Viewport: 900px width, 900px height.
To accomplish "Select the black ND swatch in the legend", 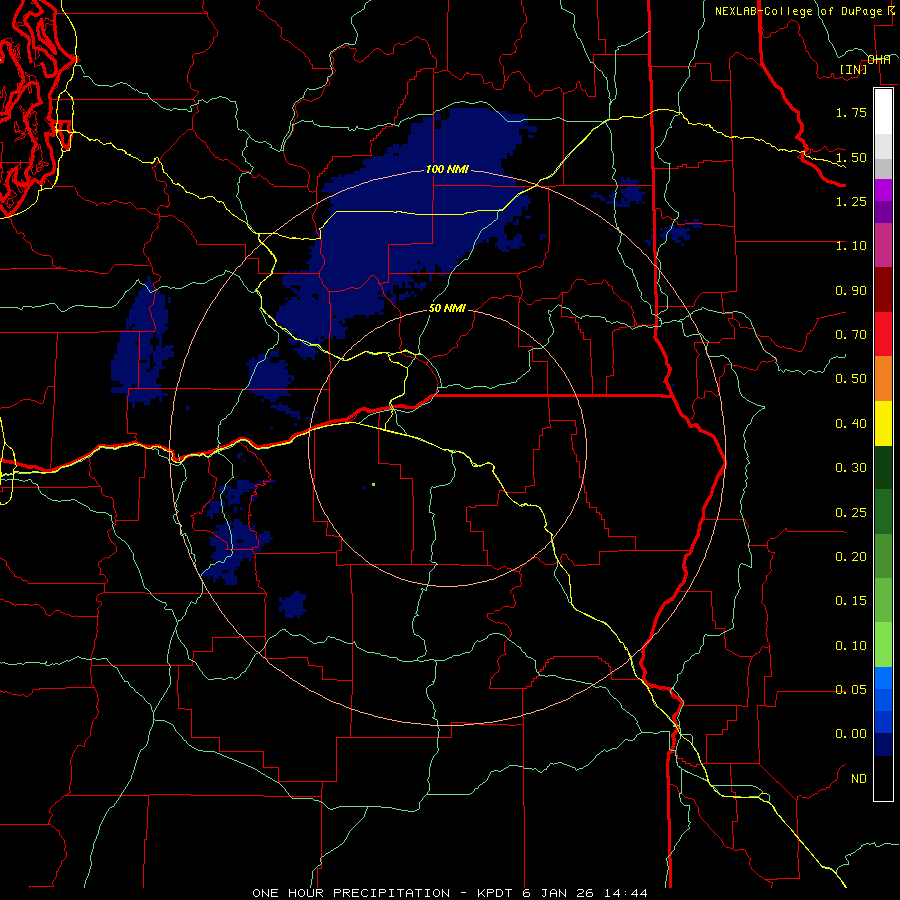I will tap(884, 779).
